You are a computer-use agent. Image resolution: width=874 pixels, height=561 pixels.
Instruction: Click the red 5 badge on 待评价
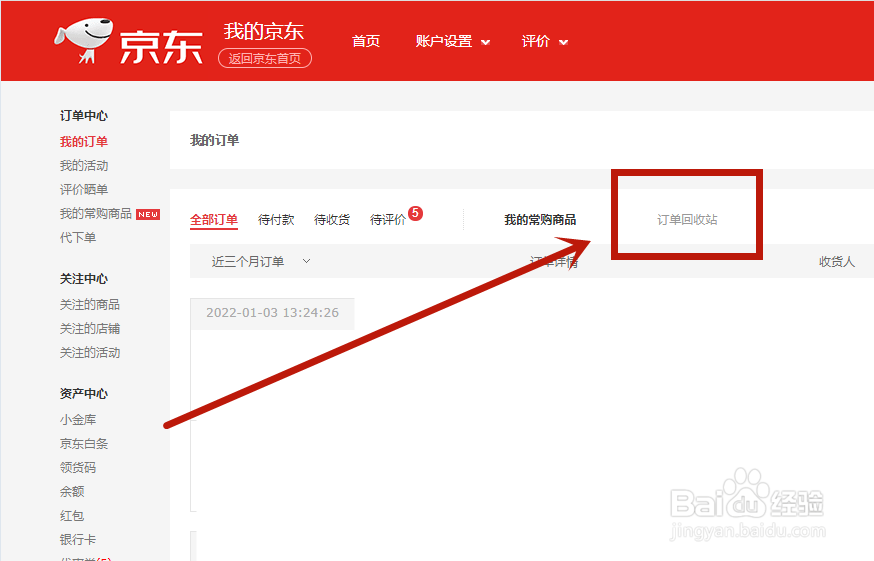click(x=415, y=213)
